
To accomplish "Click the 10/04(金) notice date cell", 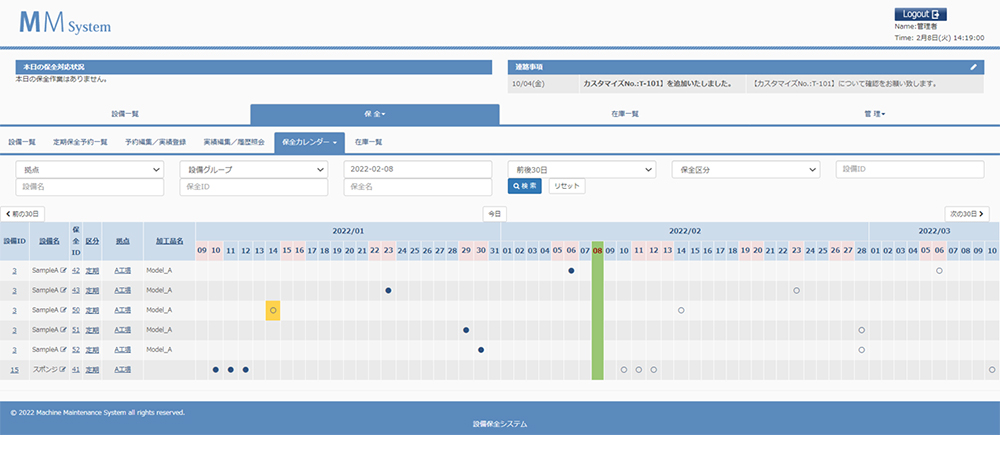I will point(542,84).
